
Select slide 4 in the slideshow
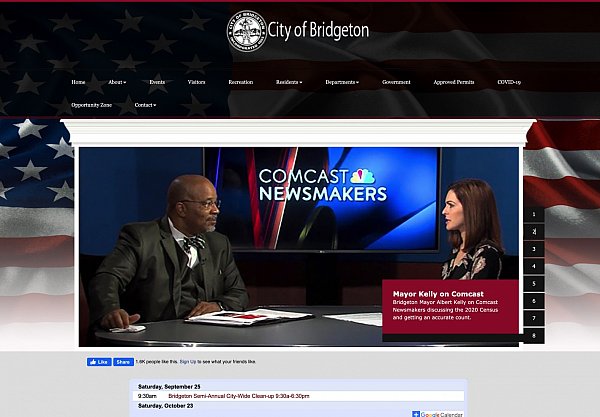pyautogui.click(x=534, y=266)
